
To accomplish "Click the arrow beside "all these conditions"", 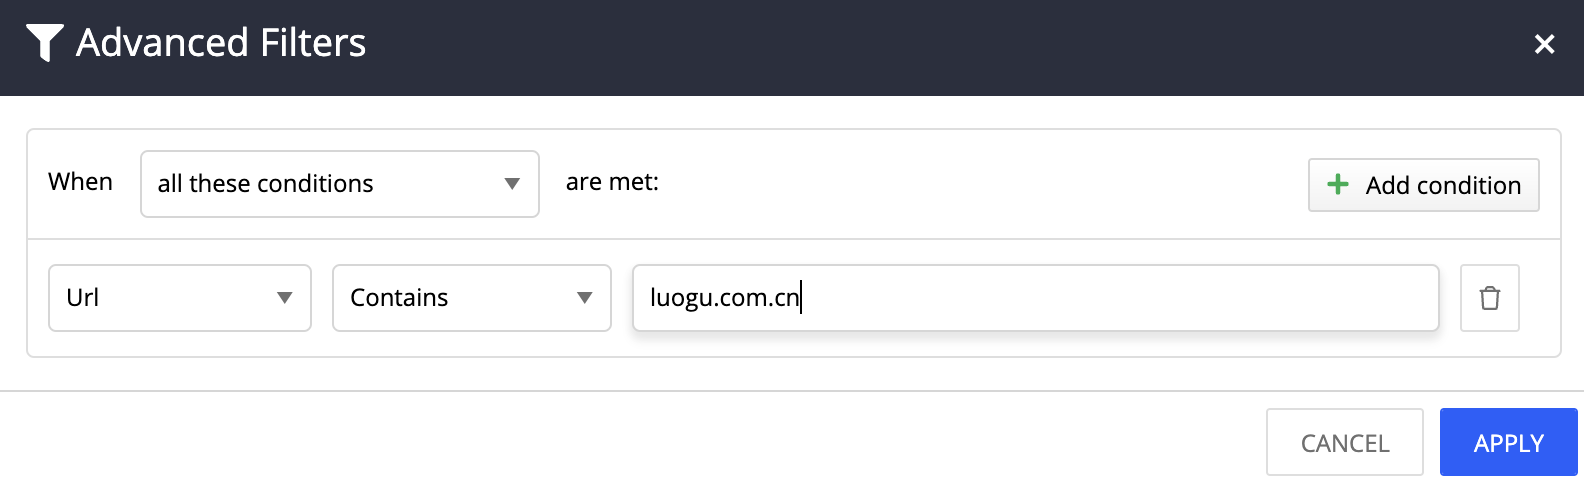I will 512,184.
